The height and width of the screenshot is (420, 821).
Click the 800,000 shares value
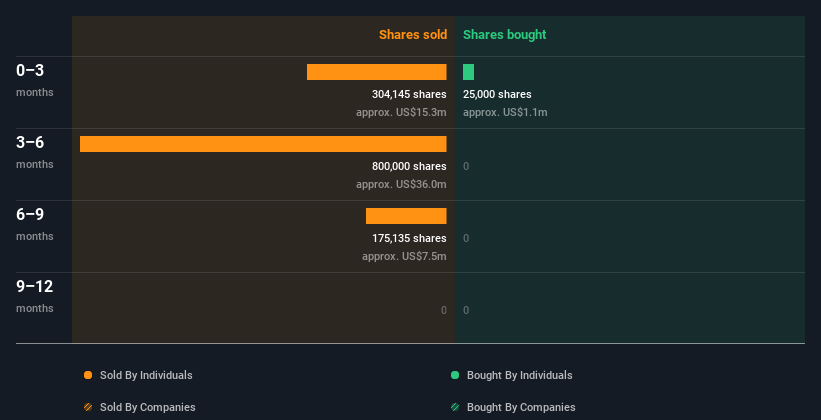click(409, 166)
